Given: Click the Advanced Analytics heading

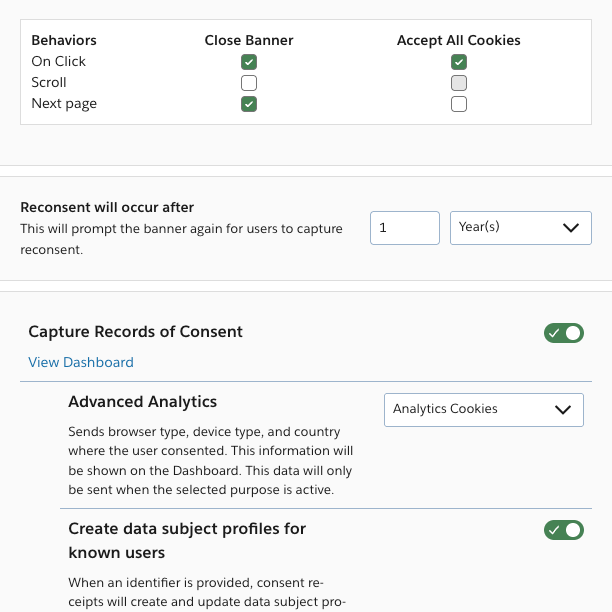Looking at the screenshot, I should [x=143, y=402].
